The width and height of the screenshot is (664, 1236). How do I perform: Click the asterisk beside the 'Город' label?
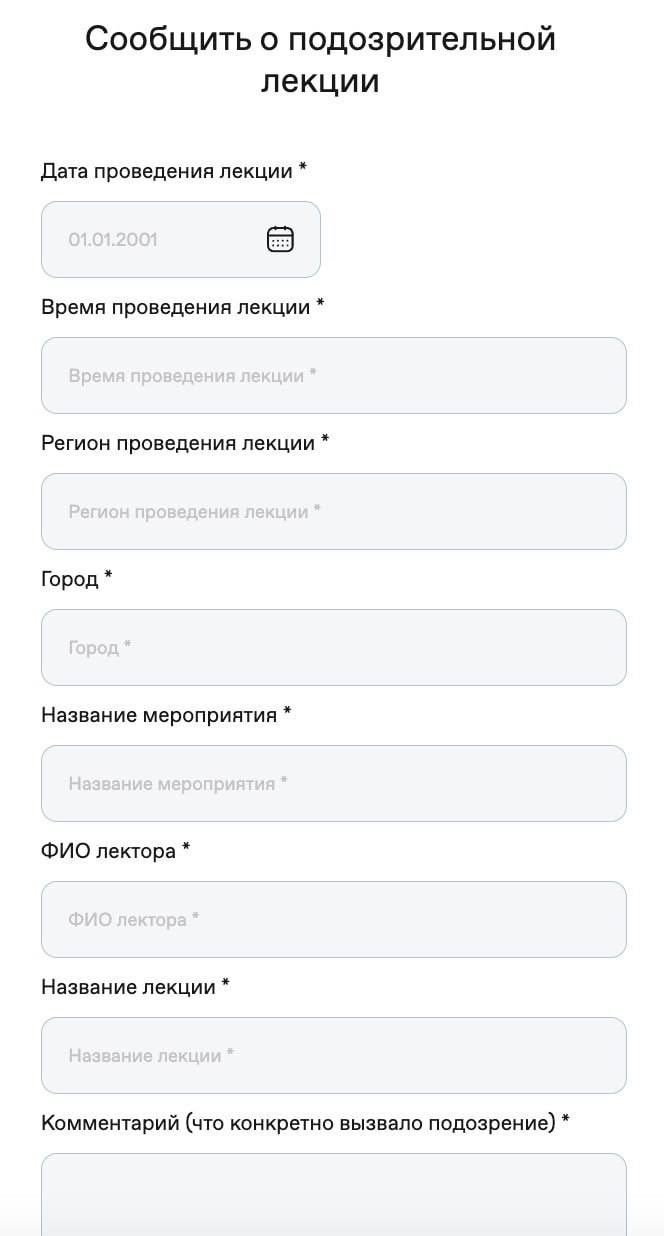coord(108,577)
